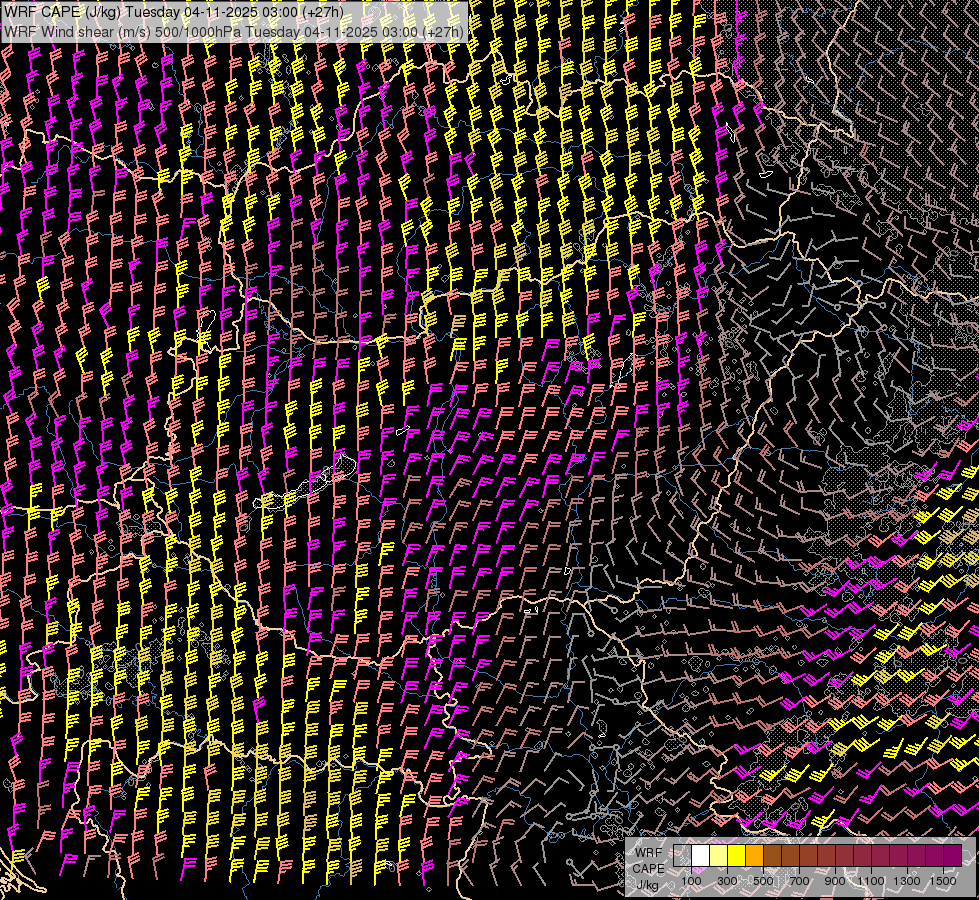
Task: Click the rightmost purple legend swatch
Action: [952, 855]
